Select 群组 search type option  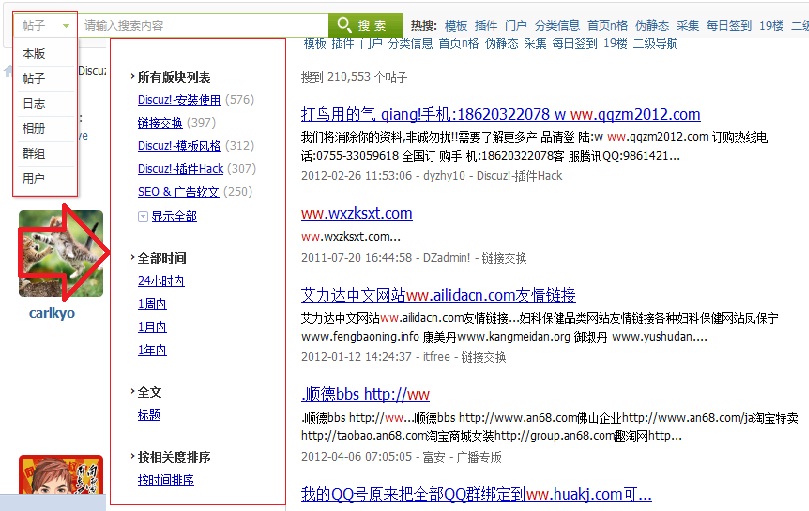(x=34, y=154)
